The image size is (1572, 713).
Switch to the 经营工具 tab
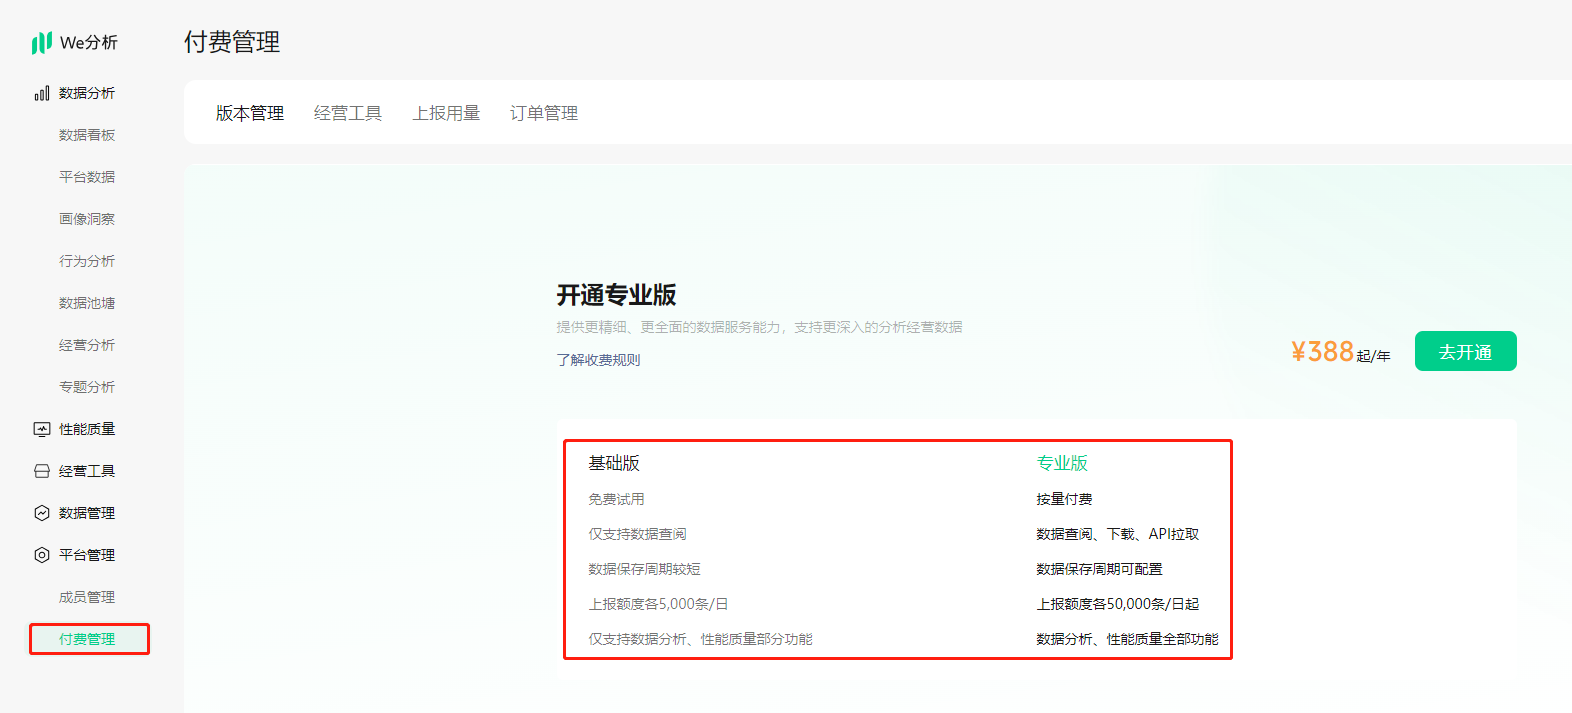pos(348,113)
